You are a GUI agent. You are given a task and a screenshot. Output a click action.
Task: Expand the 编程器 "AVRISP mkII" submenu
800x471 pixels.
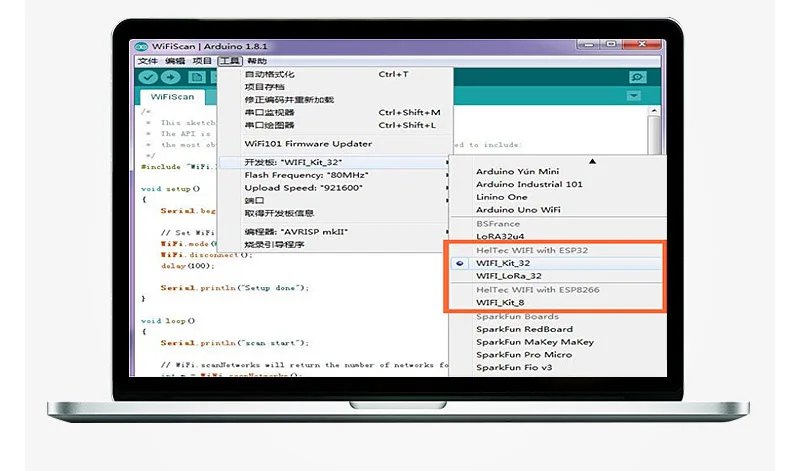pos(335,232)
